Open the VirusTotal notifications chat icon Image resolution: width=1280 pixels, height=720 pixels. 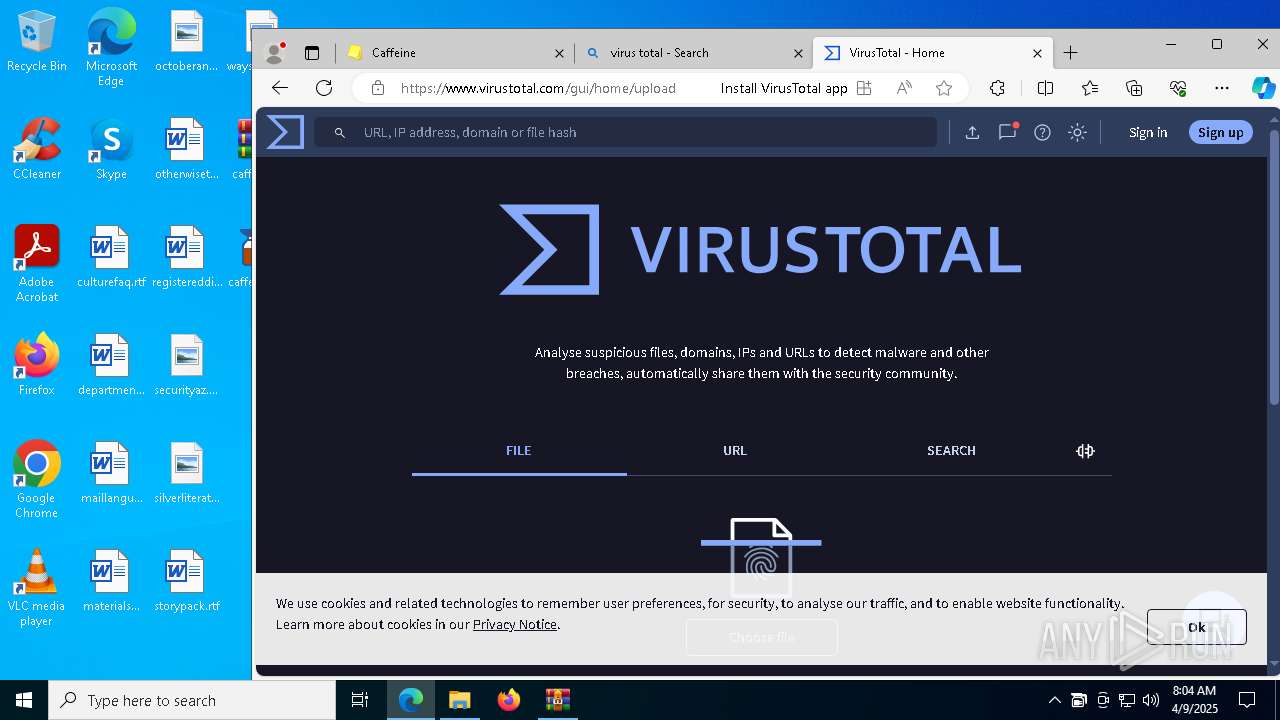tap(1007, 132)
